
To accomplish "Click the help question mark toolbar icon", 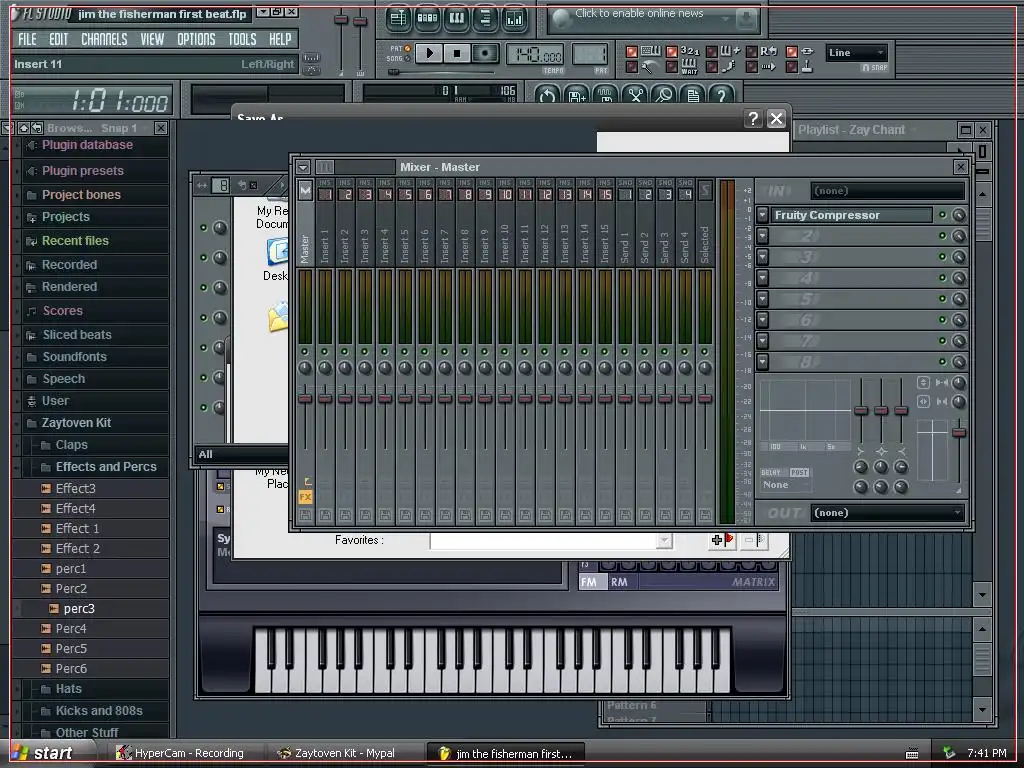I will tap(722, 95).
